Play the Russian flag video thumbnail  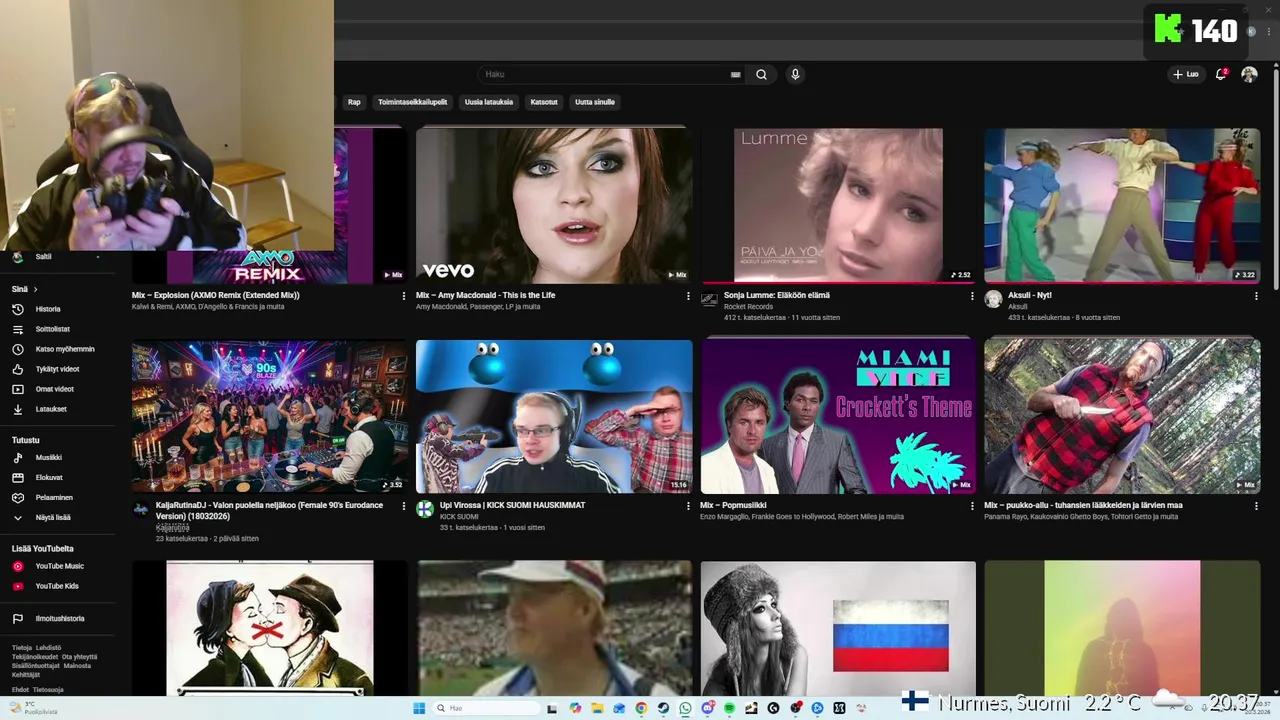pos(838,628)
